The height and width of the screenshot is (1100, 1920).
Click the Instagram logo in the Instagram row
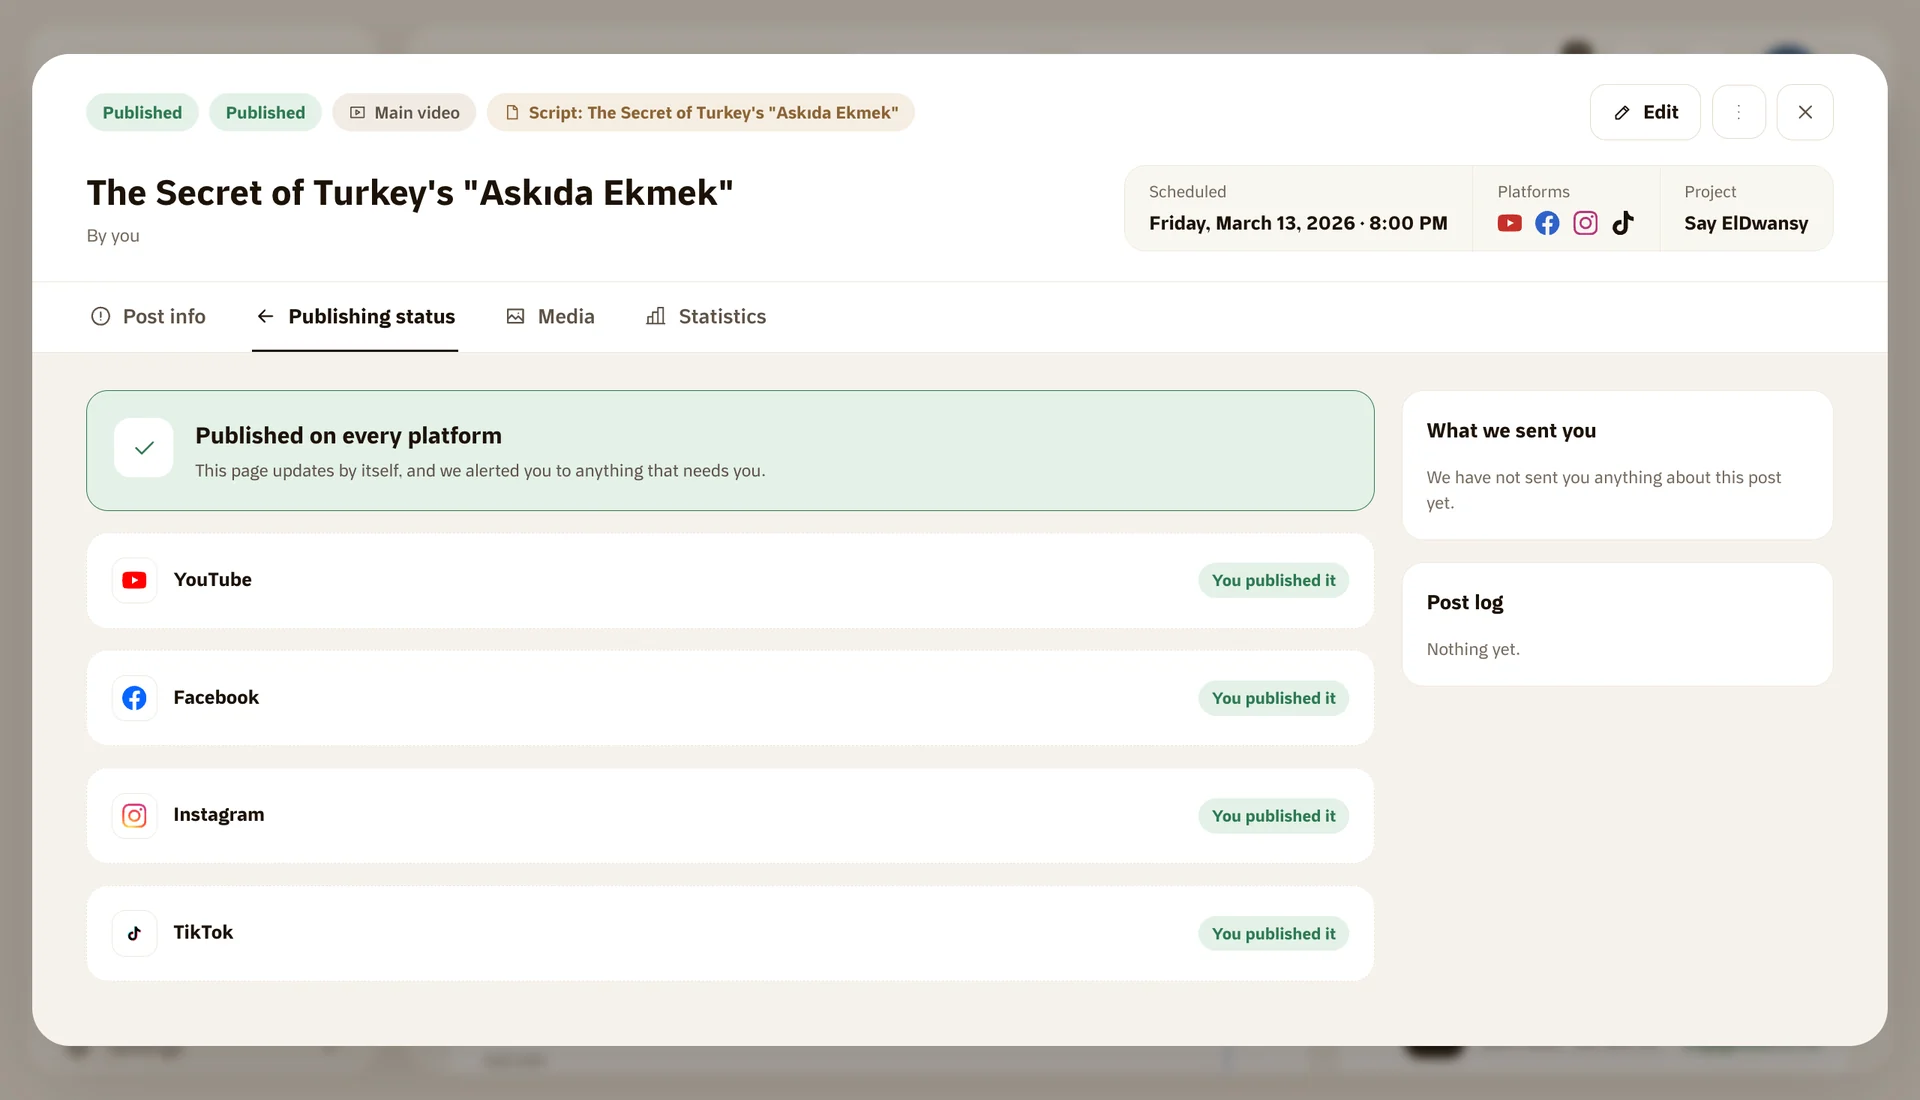click(x=134, y=816)
